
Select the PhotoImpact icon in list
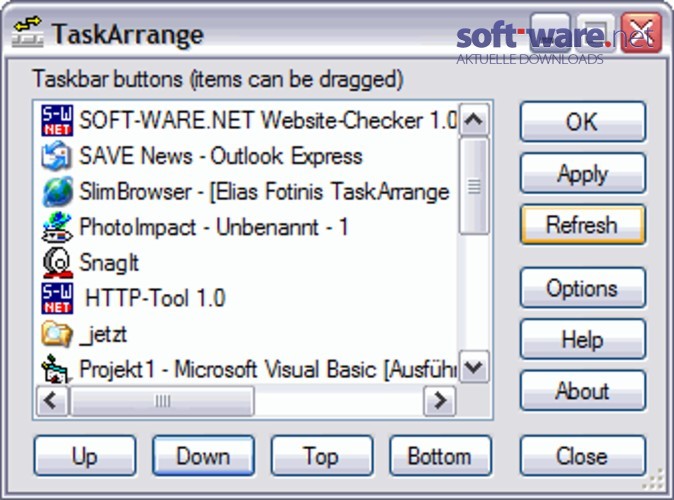(x=57, y=227)
